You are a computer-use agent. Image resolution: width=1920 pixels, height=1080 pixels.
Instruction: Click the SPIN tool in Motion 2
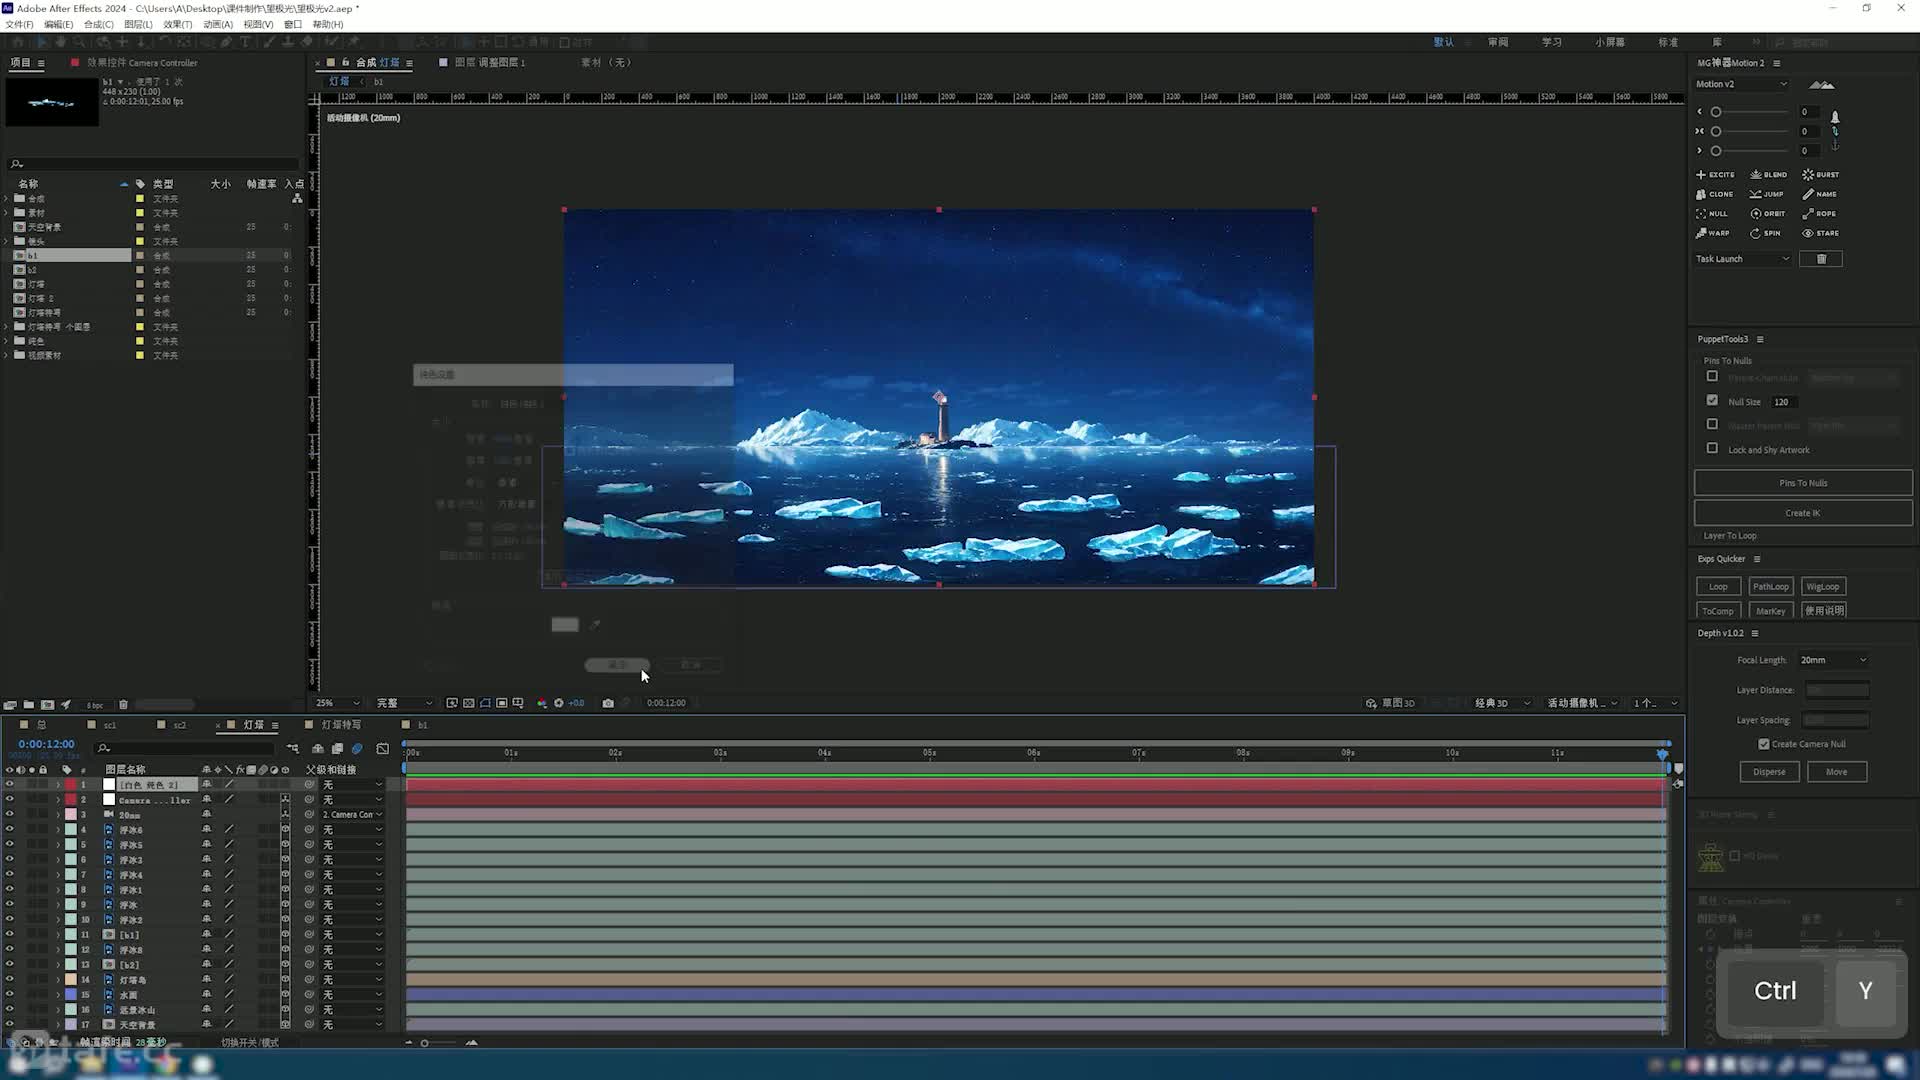coord(1765,233)
